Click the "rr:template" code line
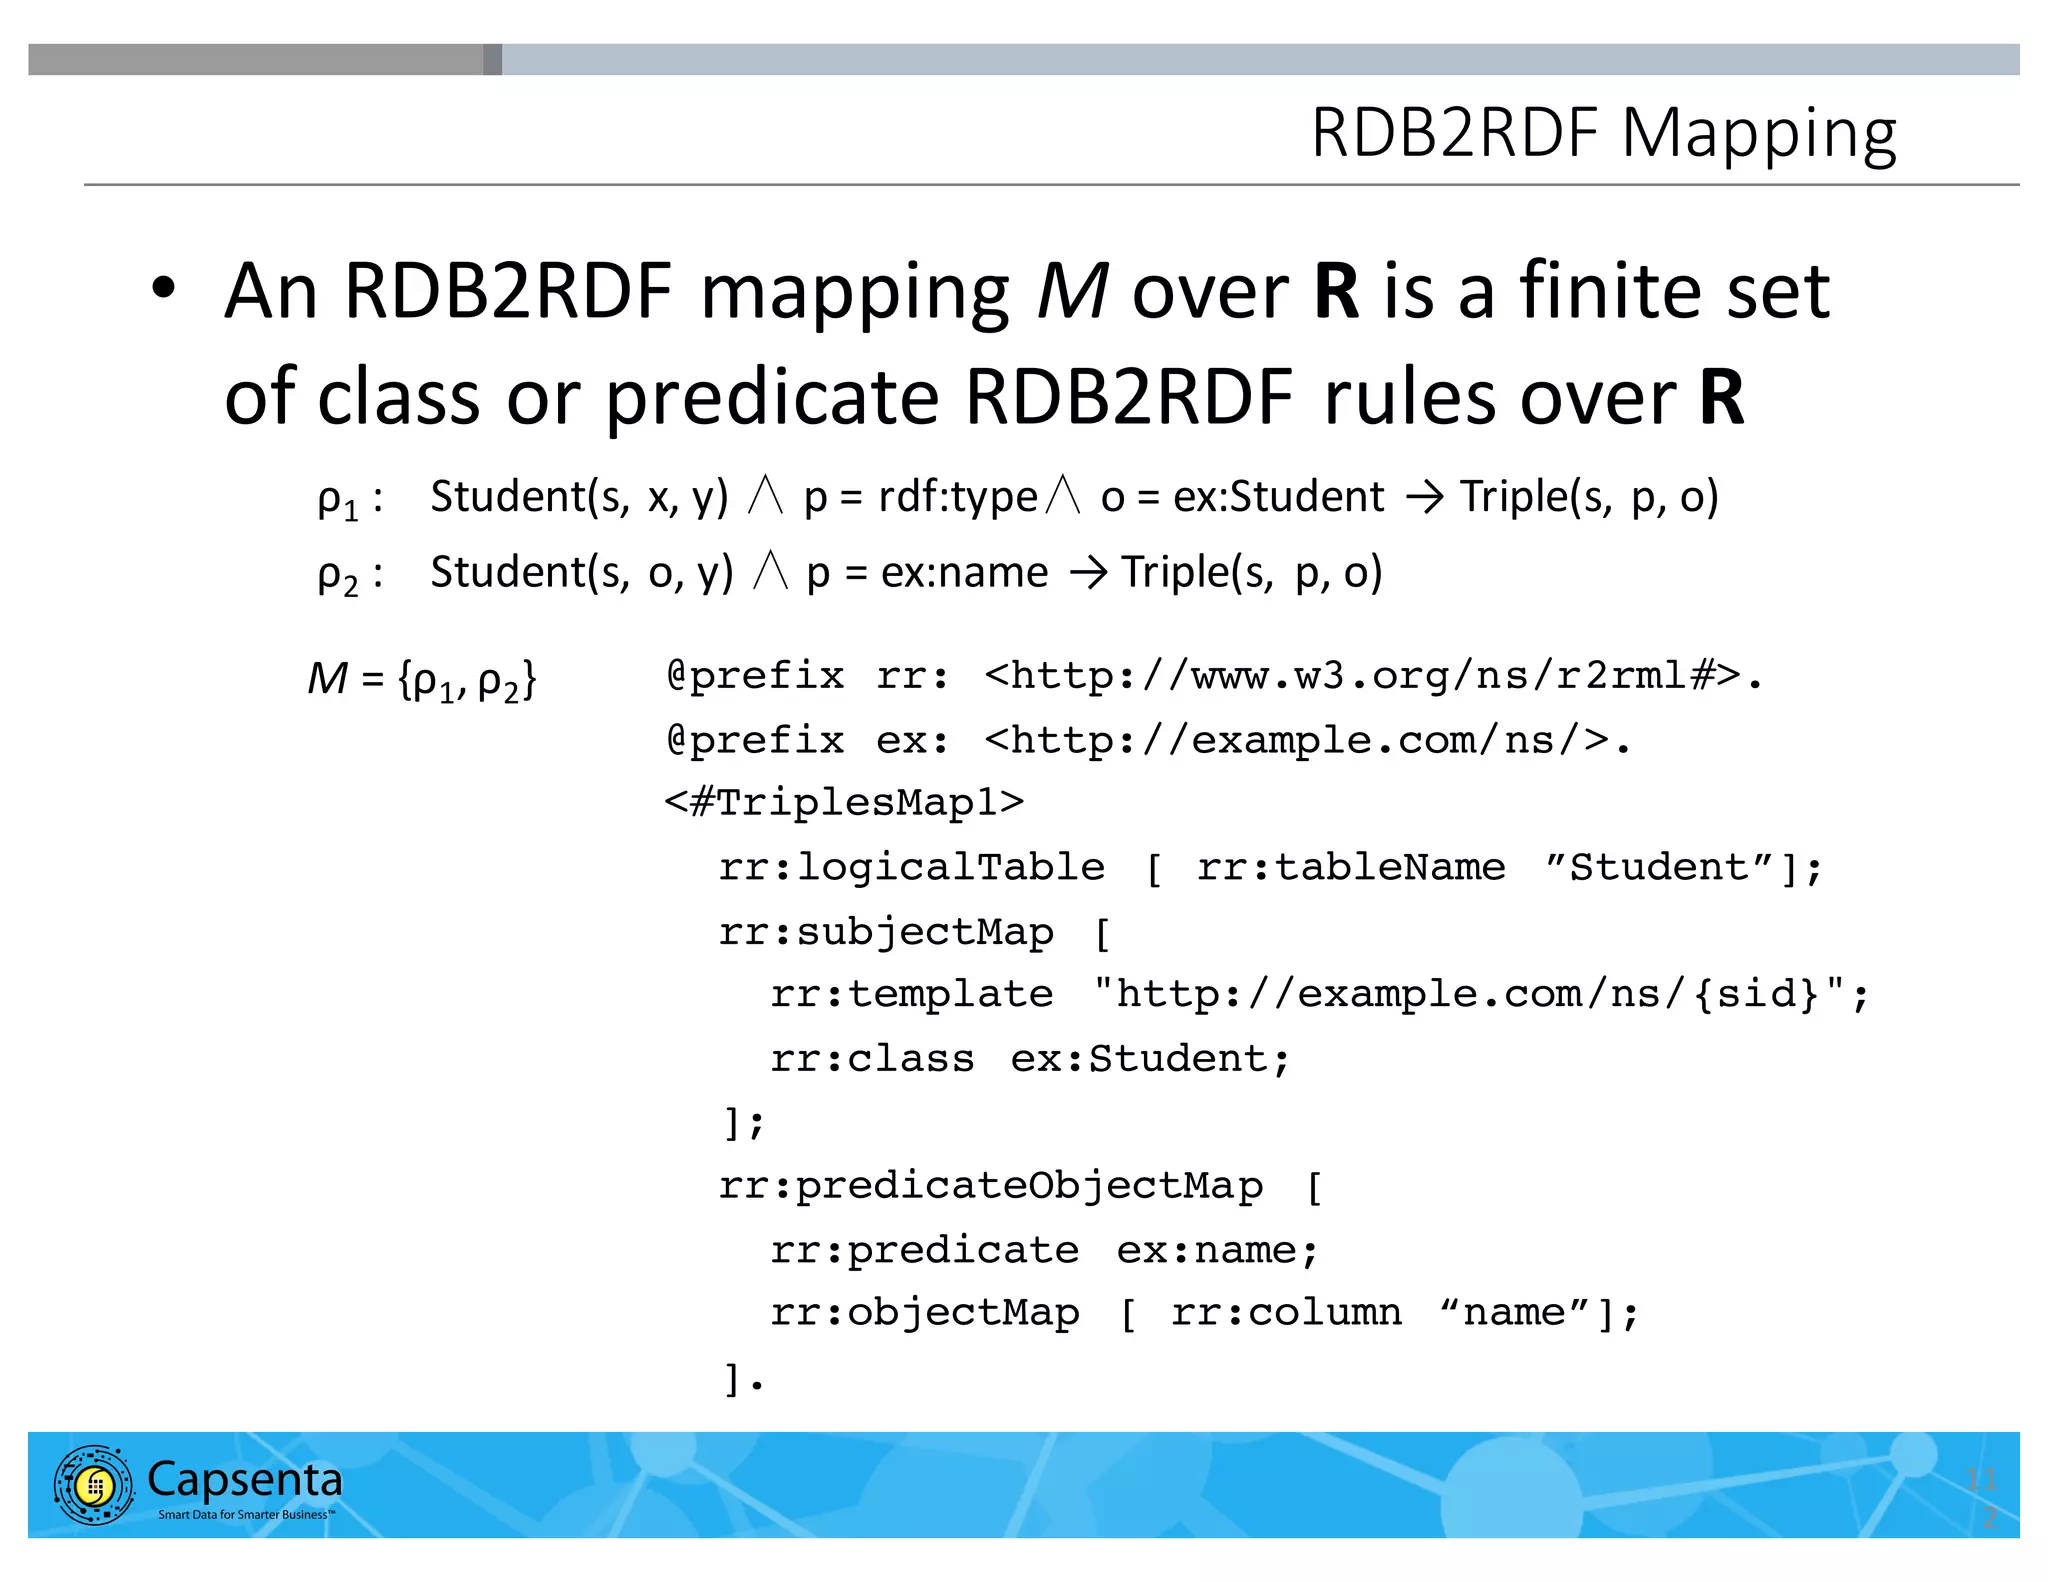Image resolution: width=2048 pixels, height=1582 pixels. pos(1320,995)
